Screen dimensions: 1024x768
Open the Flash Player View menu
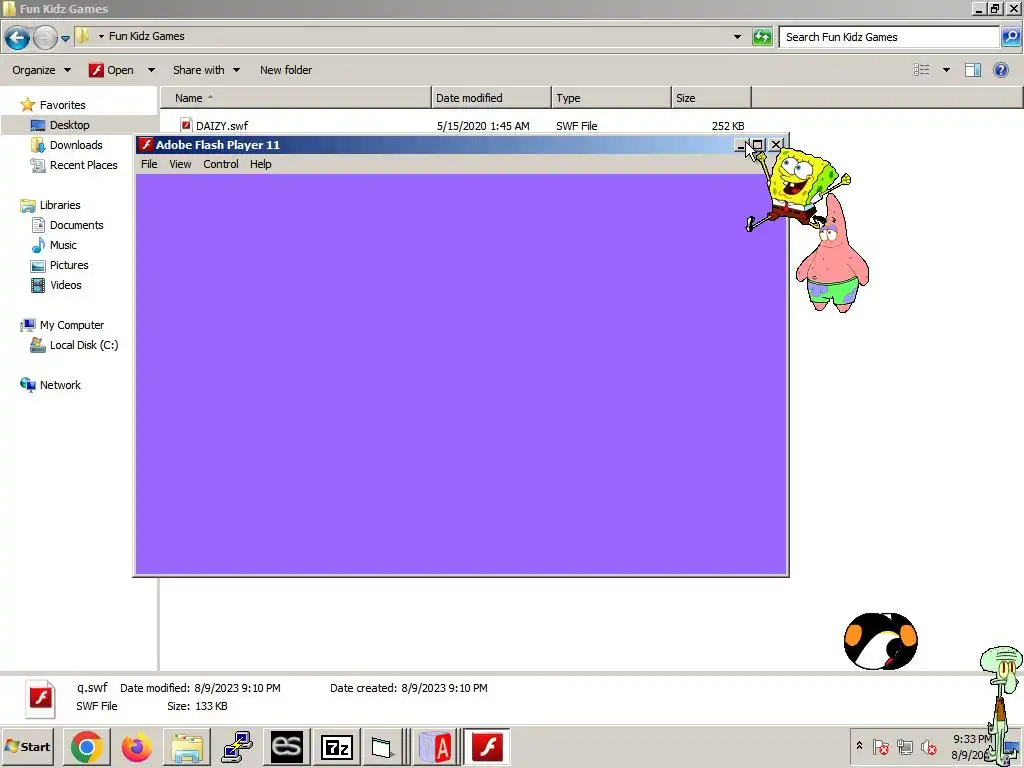click(180, 164)
